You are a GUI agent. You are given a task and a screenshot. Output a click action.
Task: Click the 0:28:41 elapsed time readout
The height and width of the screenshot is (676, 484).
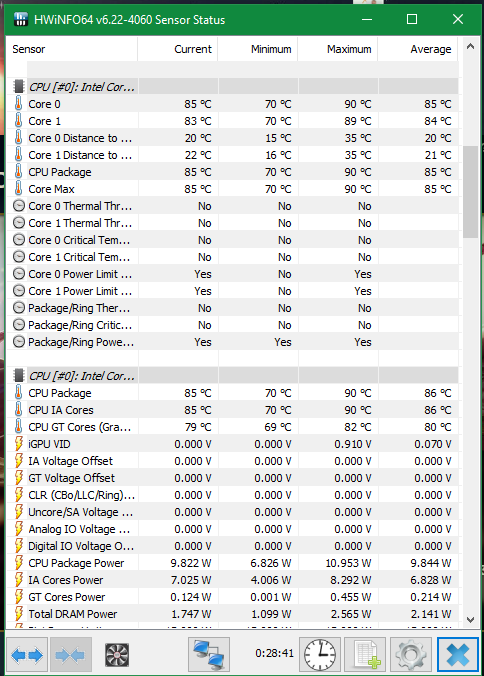pyautogui.click(x=274, y=653)
